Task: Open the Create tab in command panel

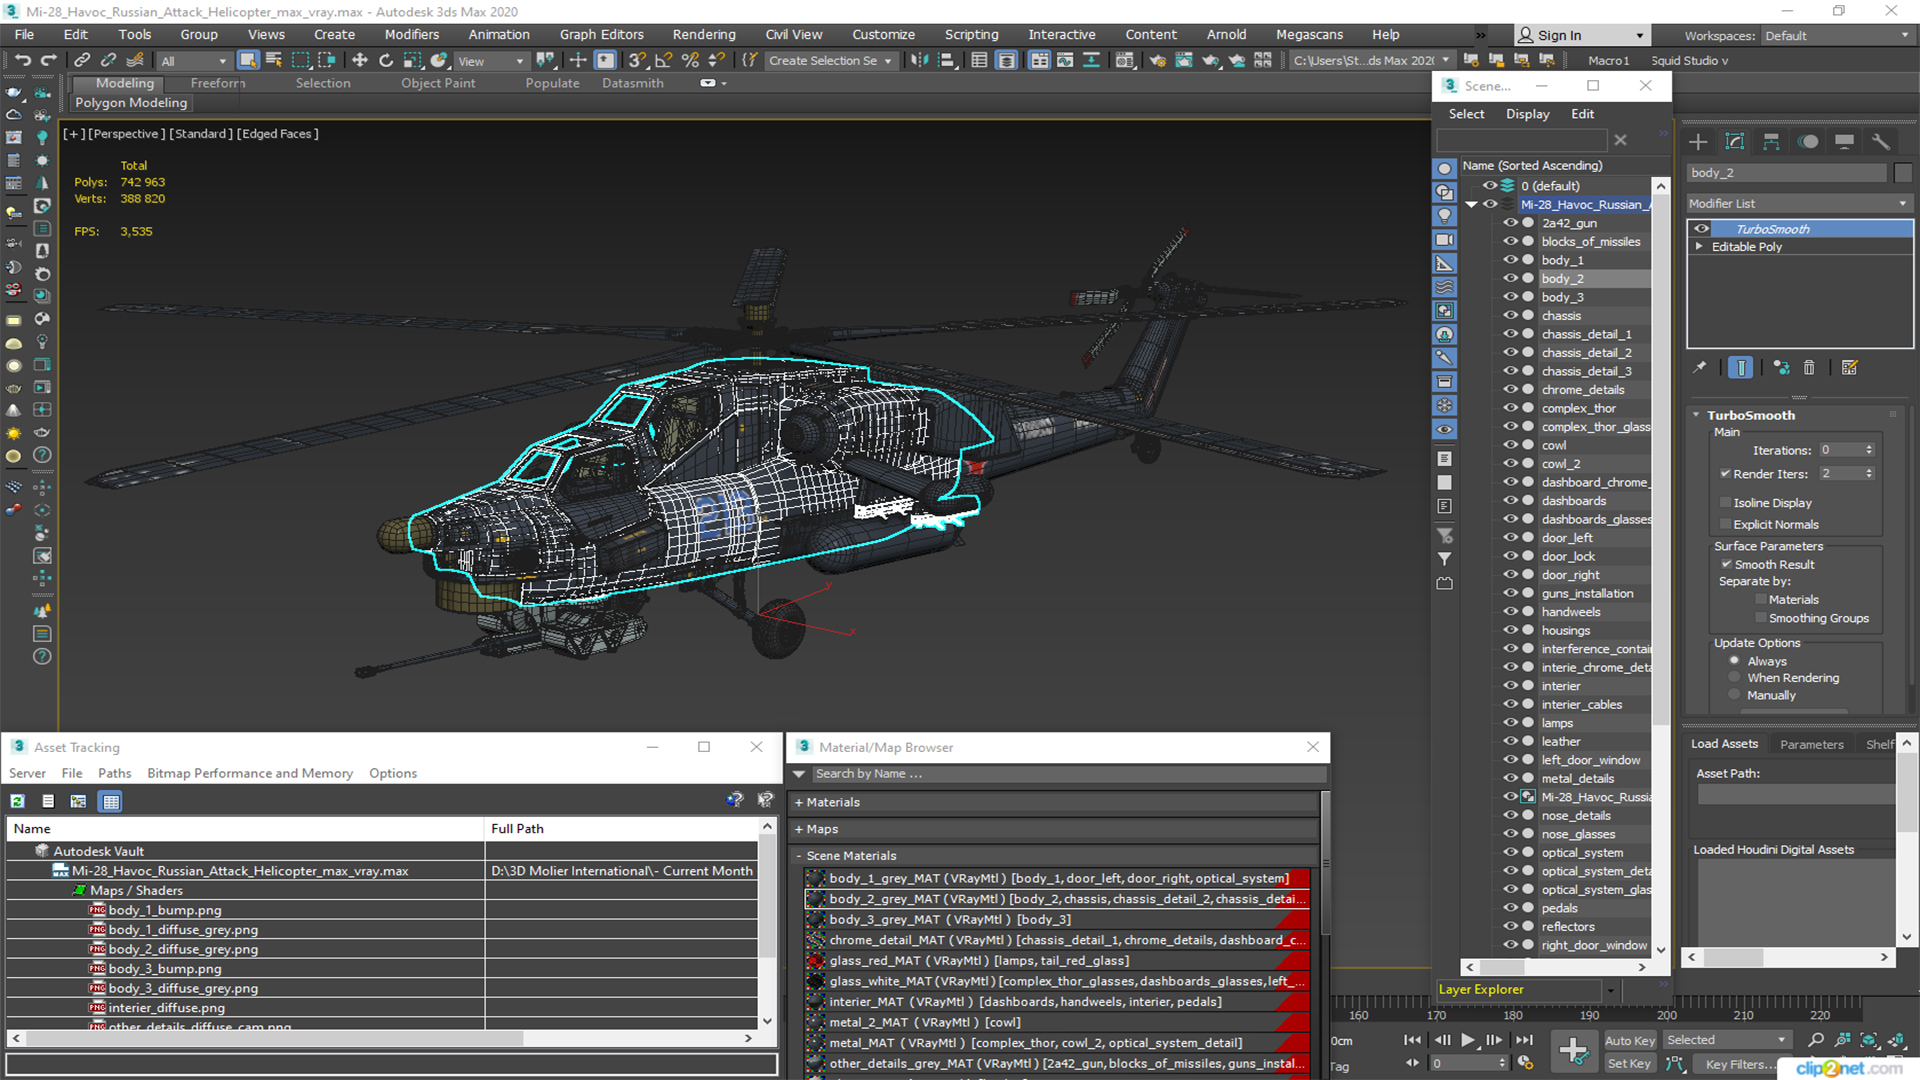Action: click(1698, 141)
